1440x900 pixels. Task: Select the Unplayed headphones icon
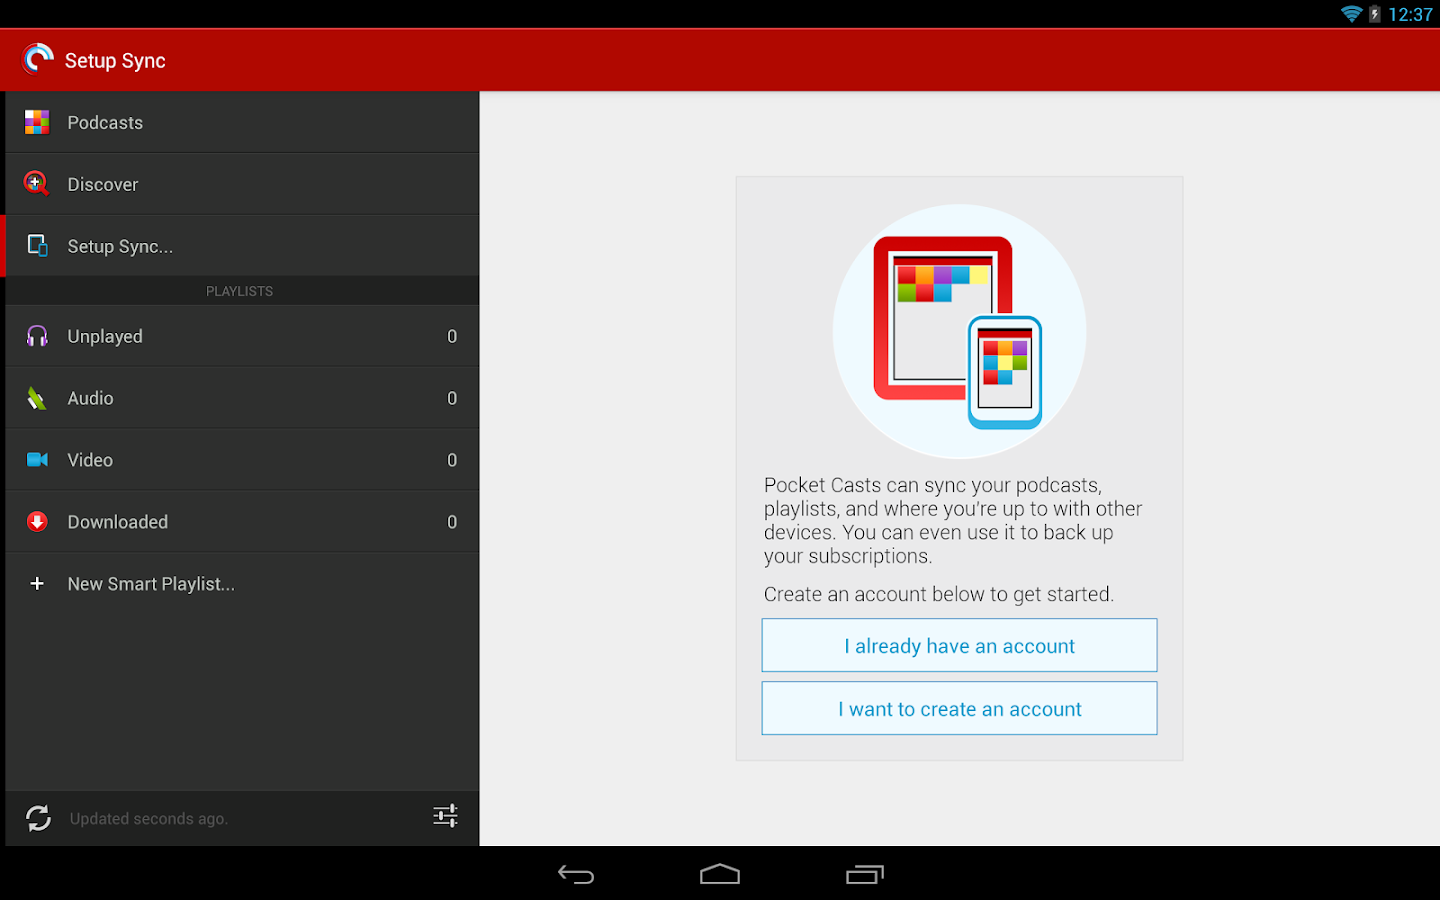coord(37,336)
